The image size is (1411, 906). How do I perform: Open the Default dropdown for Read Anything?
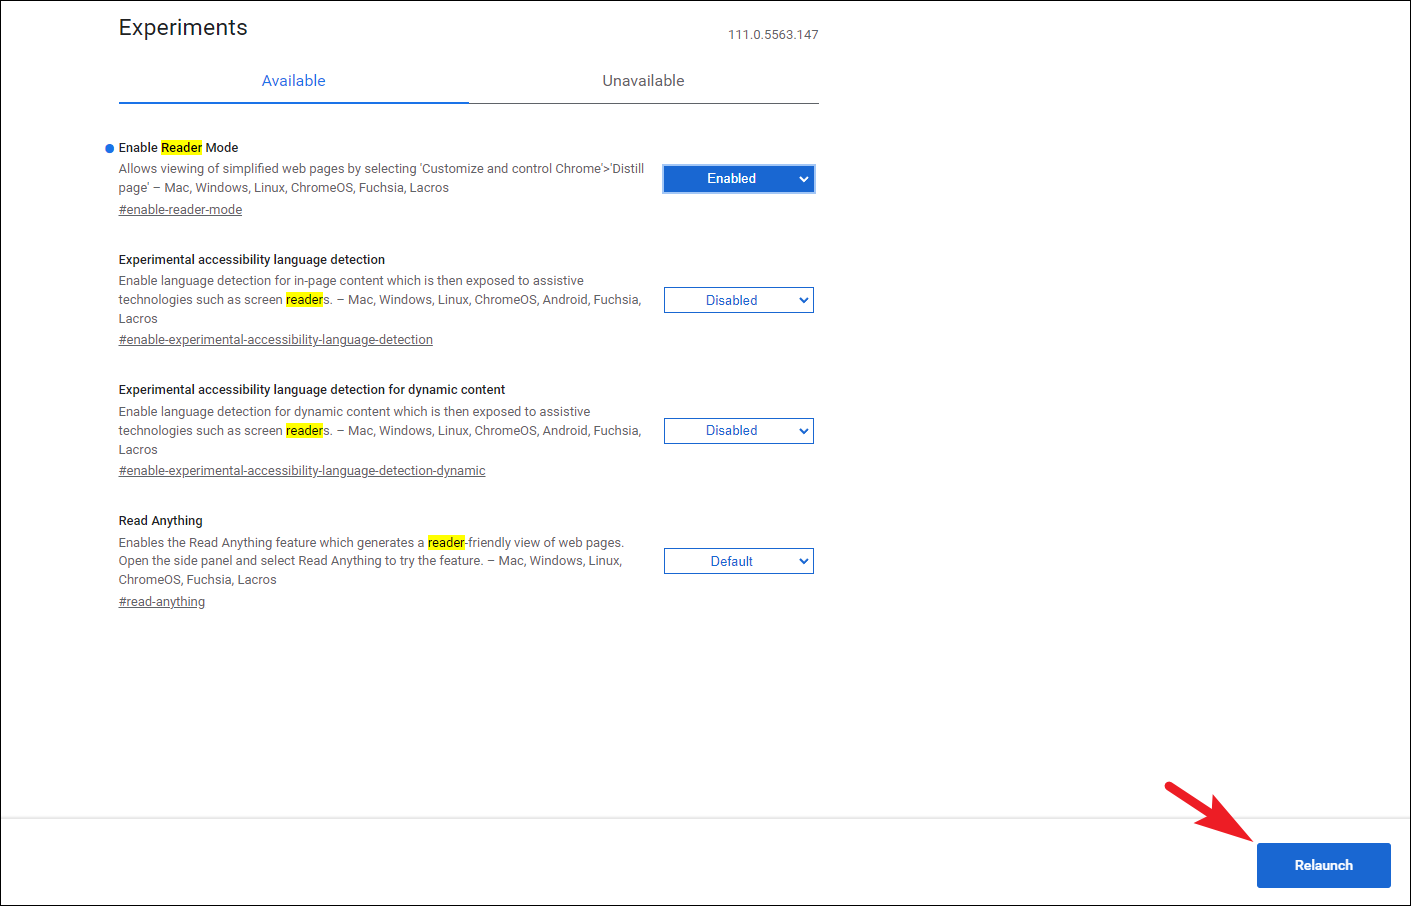point(738,561)
